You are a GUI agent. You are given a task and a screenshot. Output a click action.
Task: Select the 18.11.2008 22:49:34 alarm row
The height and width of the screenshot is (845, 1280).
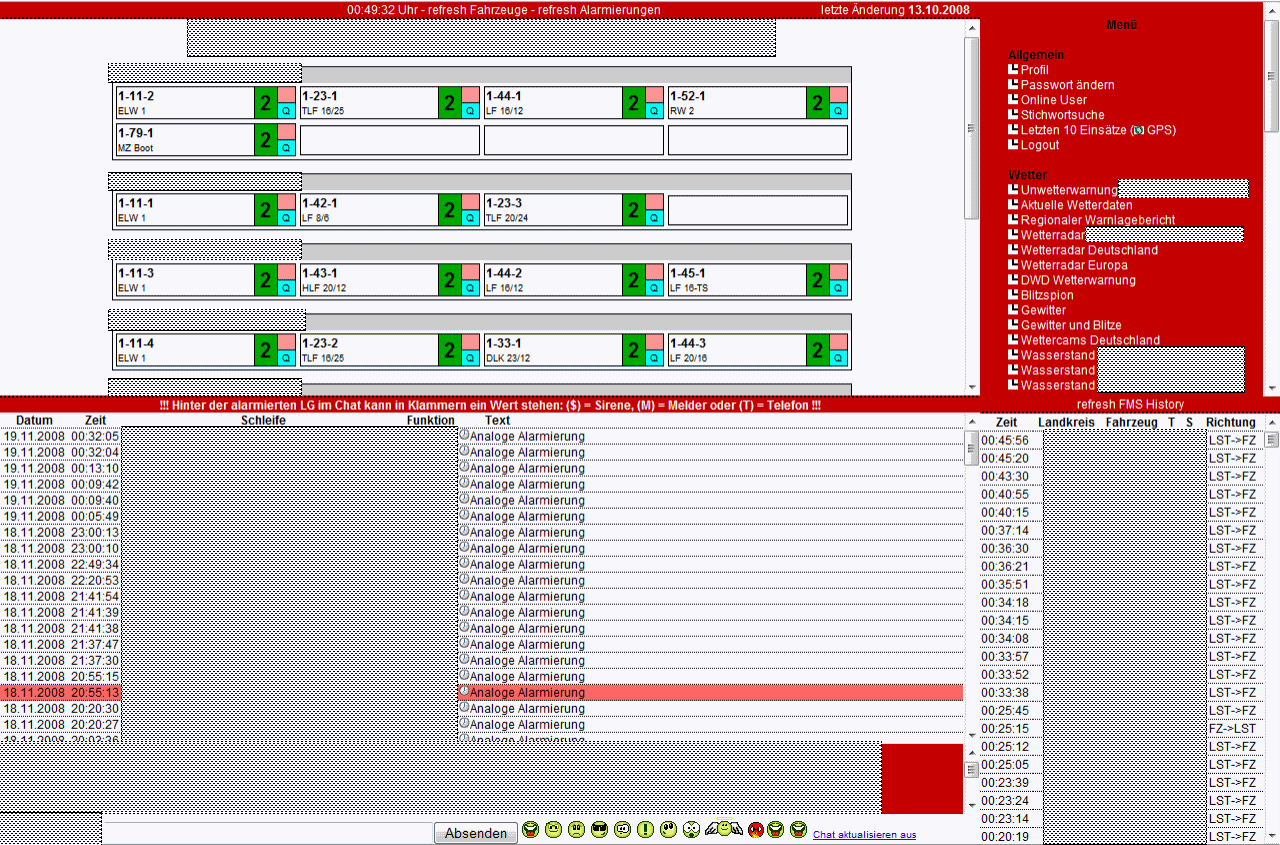pos(481,564)
